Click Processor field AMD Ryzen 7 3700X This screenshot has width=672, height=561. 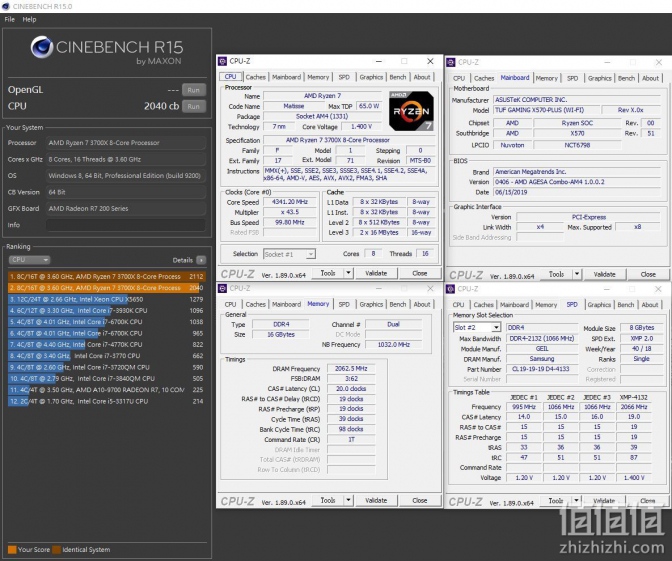click(126, 143)
